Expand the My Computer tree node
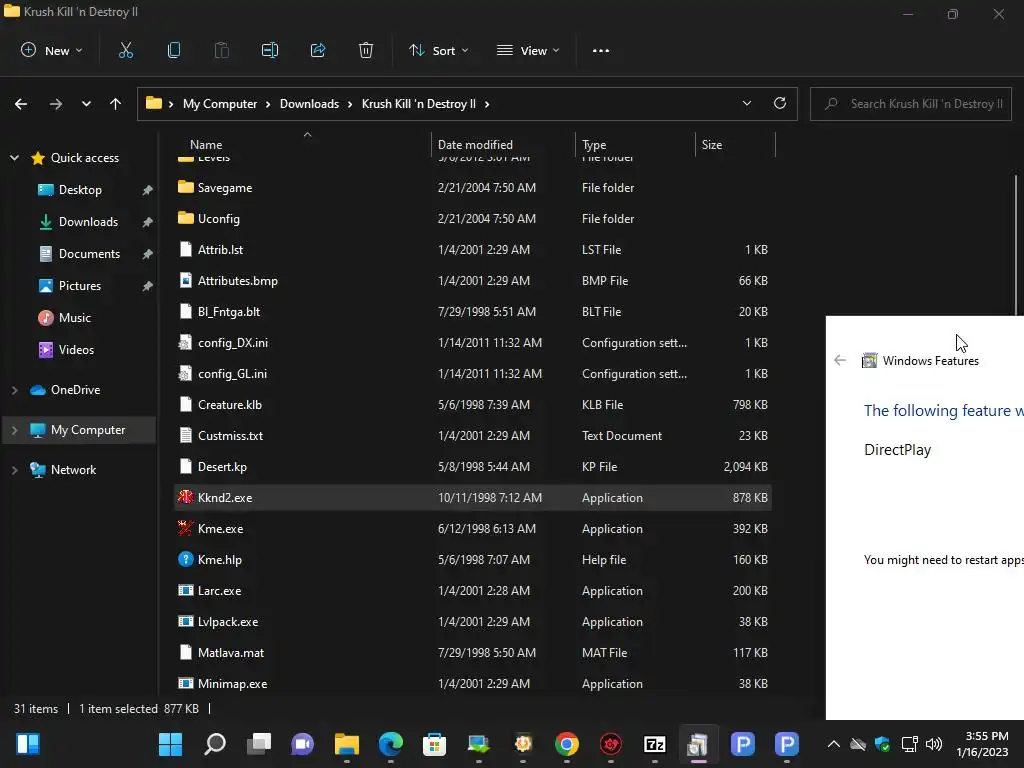 pyautogui.click(x=14, y=430)
